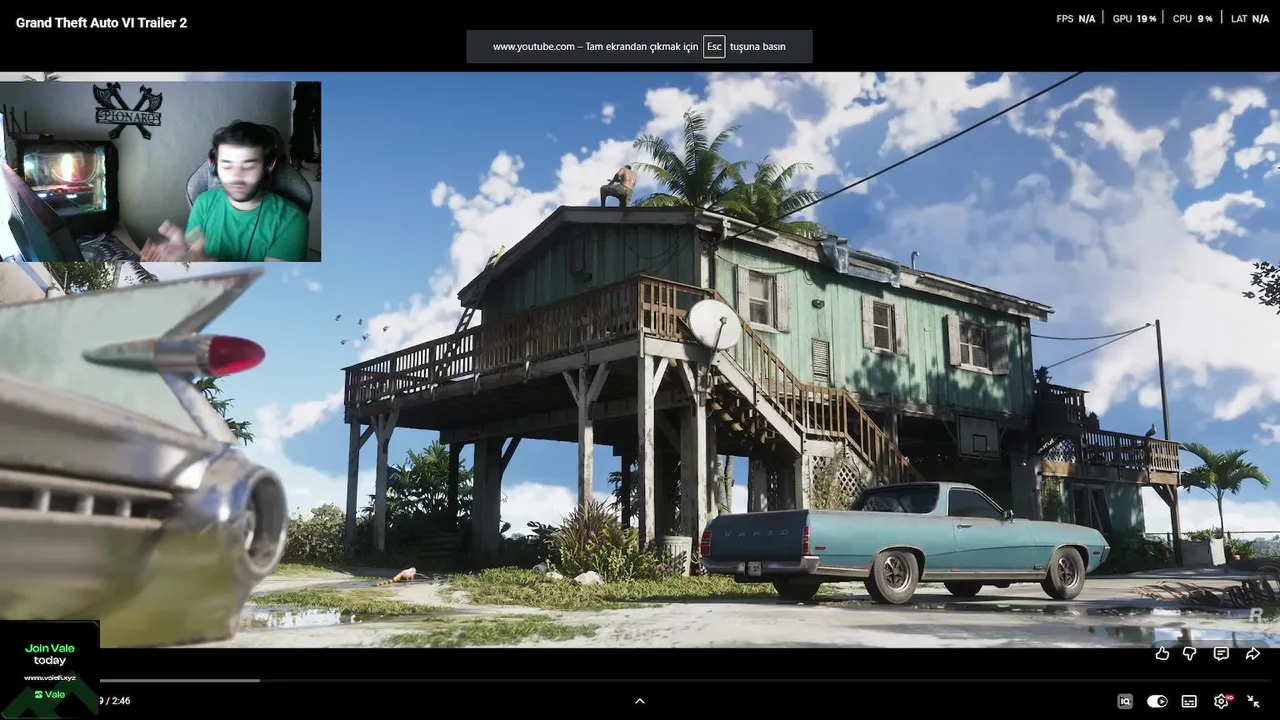Screen dimensions: 1280x720
Task: Click the FPS N/A readout
Action: pyautogui.click(x=1076, y=19)
